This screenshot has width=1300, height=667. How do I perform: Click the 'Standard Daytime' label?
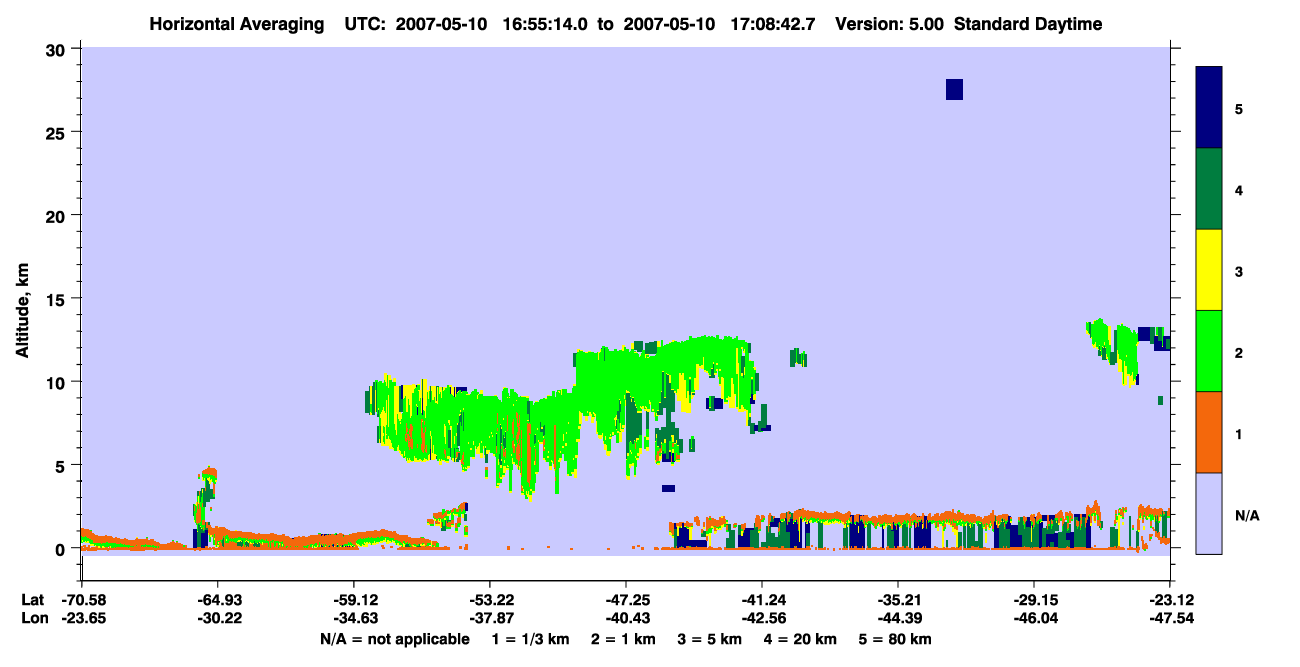coord(1028,24)
